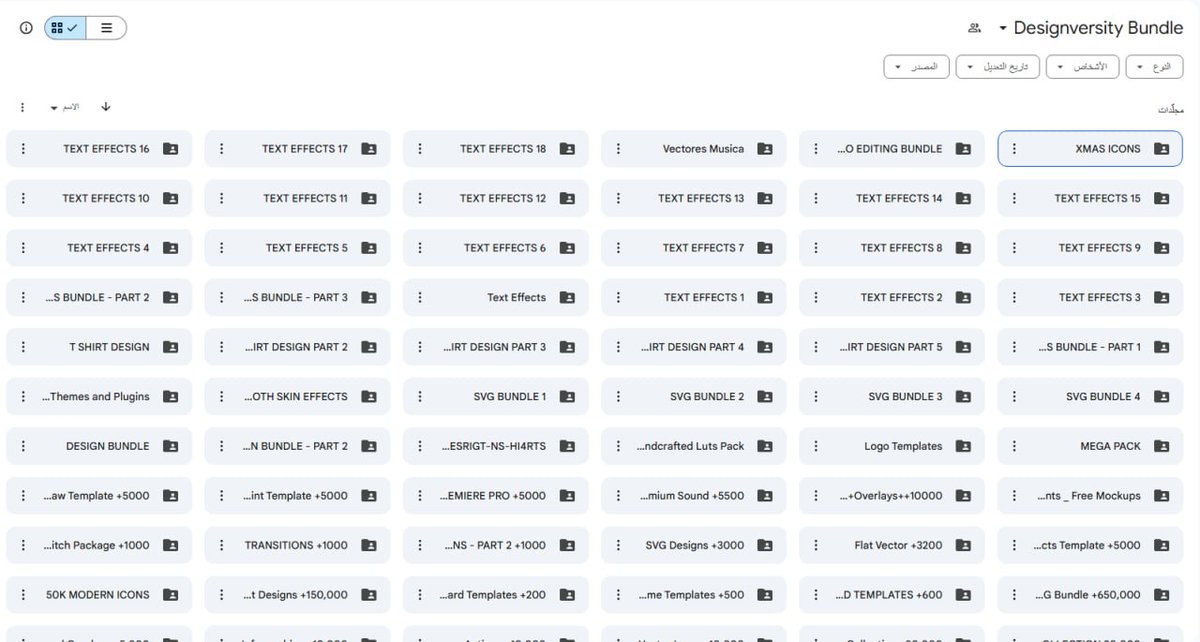1200x642 pixels.
Task: Select the ...S BUNDLE - PART 1 folder
Action: click(1090, 347)
